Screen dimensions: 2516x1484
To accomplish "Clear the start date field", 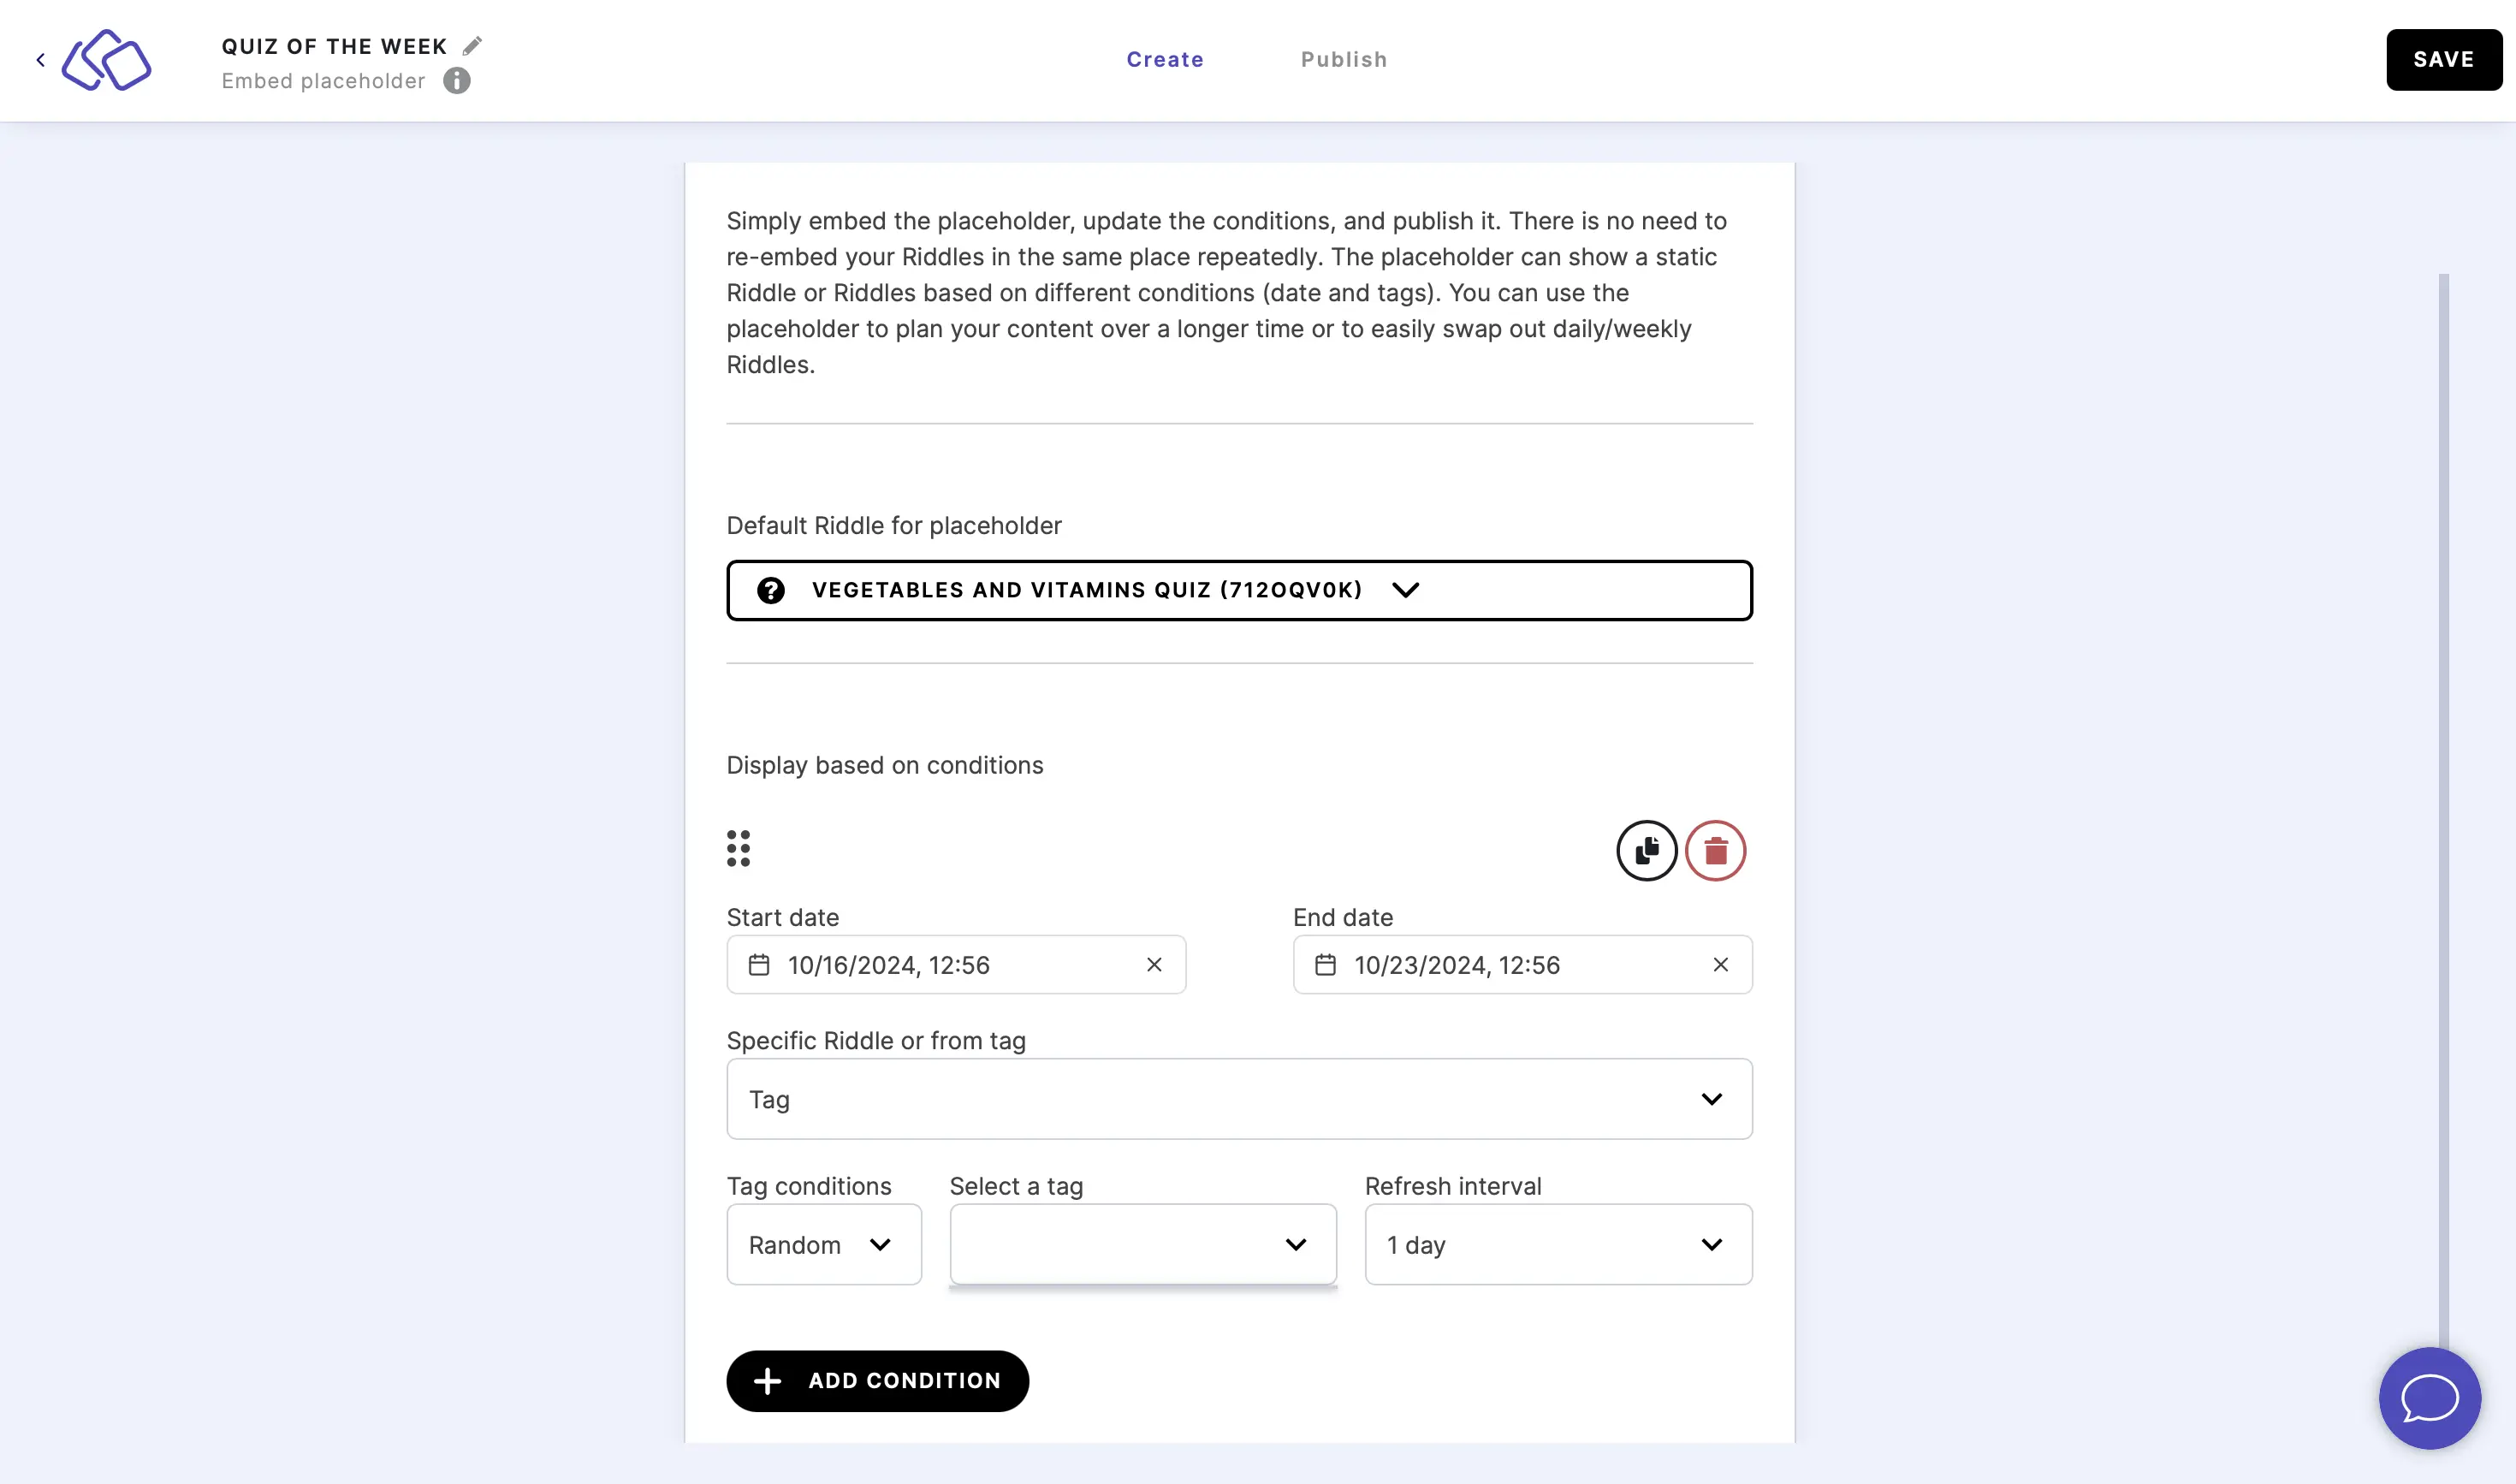I will click(1154, 965).
